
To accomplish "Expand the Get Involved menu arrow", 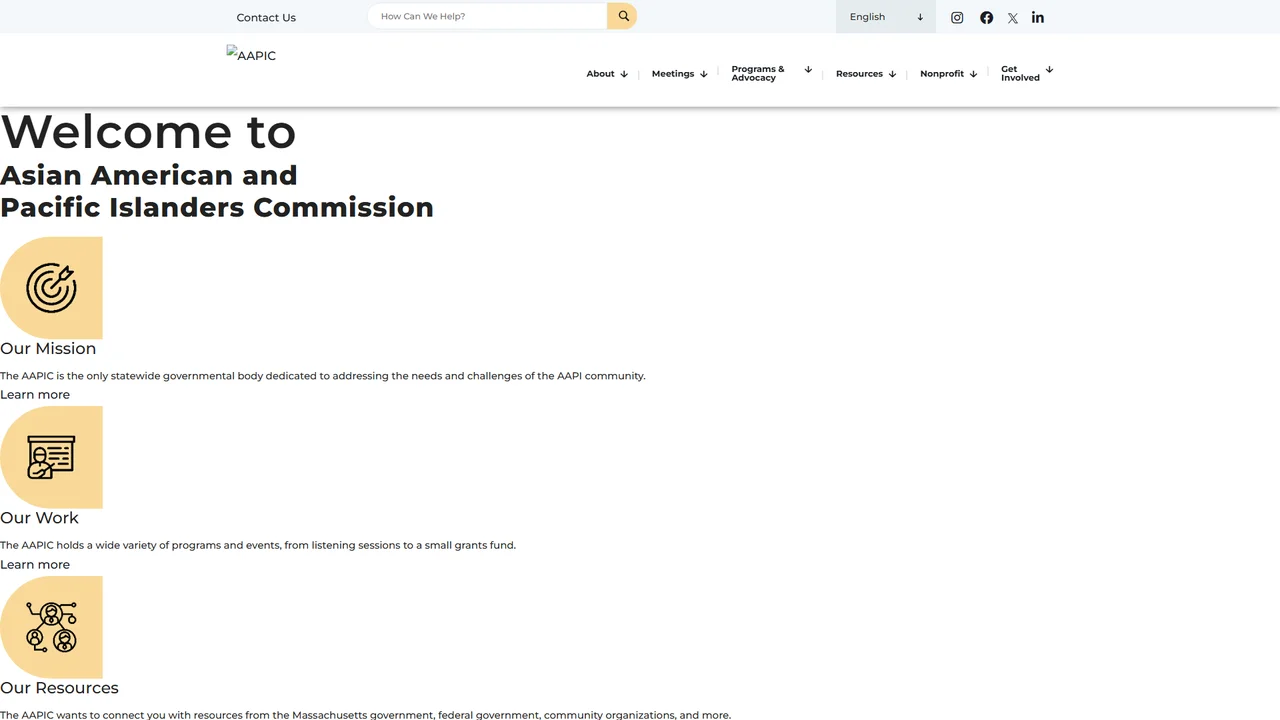I will tap(1049, 70).
